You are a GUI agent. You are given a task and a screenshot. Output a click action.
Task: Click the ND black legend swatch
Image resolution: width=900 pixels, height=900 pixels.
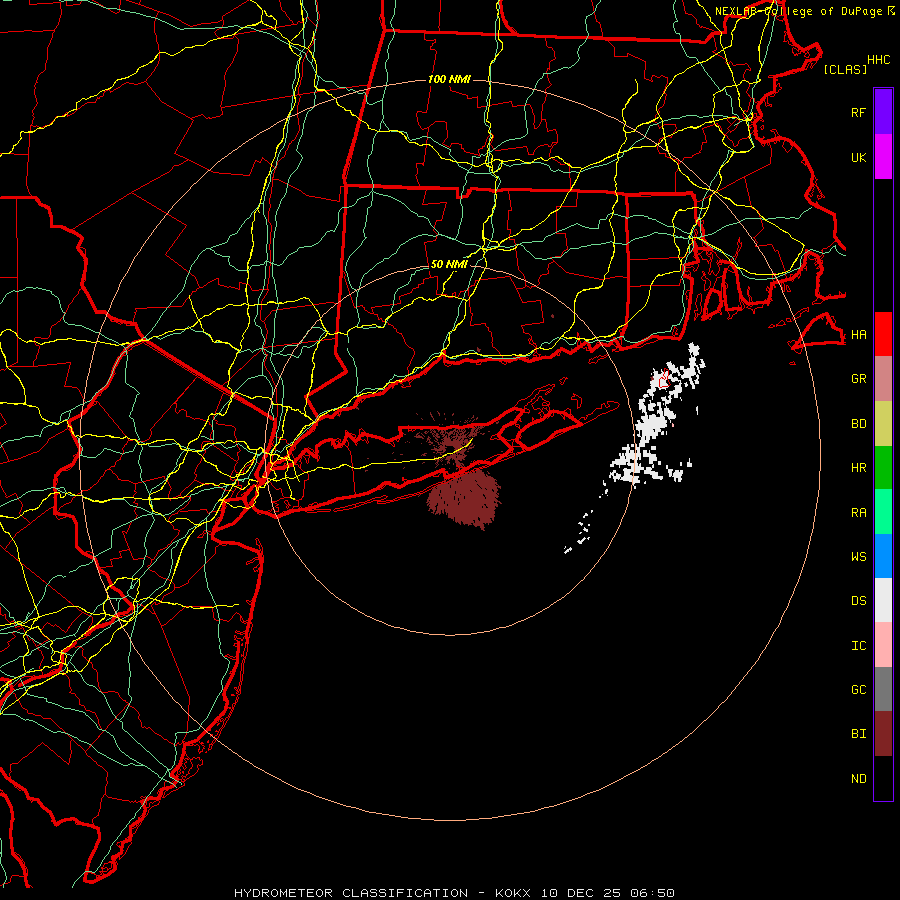point(883,778)
